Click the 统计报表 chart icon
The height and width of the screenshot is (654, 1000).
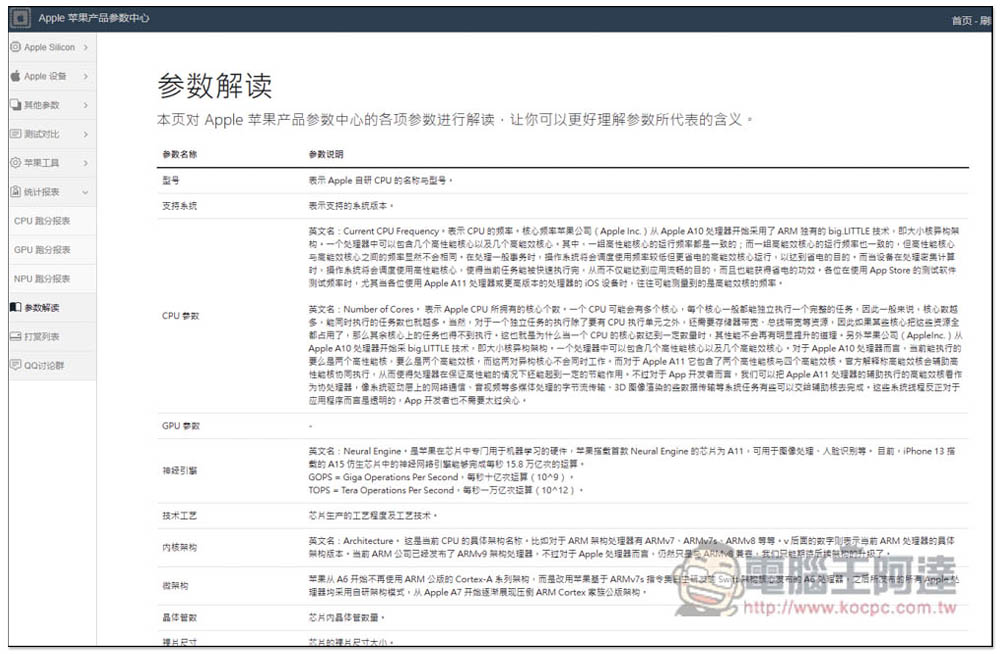click(x=16, y=192)
